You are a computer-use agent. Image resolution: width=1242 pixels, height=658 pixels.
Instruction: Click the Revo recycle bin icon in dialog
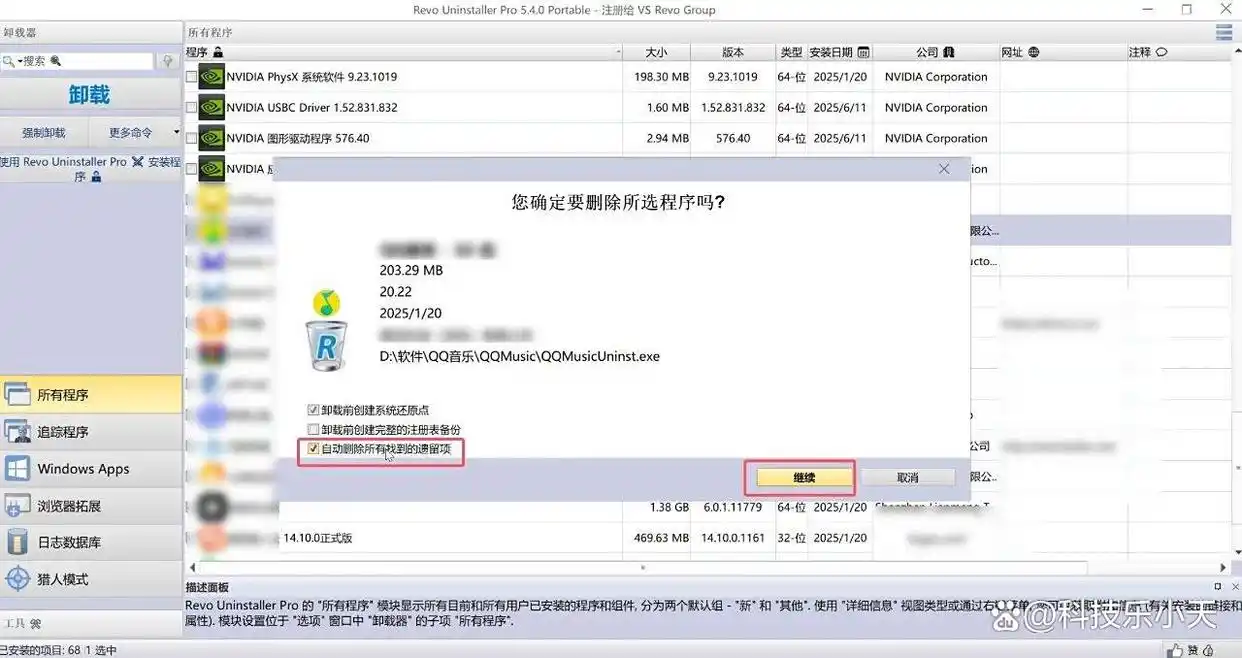click(327, 345)
